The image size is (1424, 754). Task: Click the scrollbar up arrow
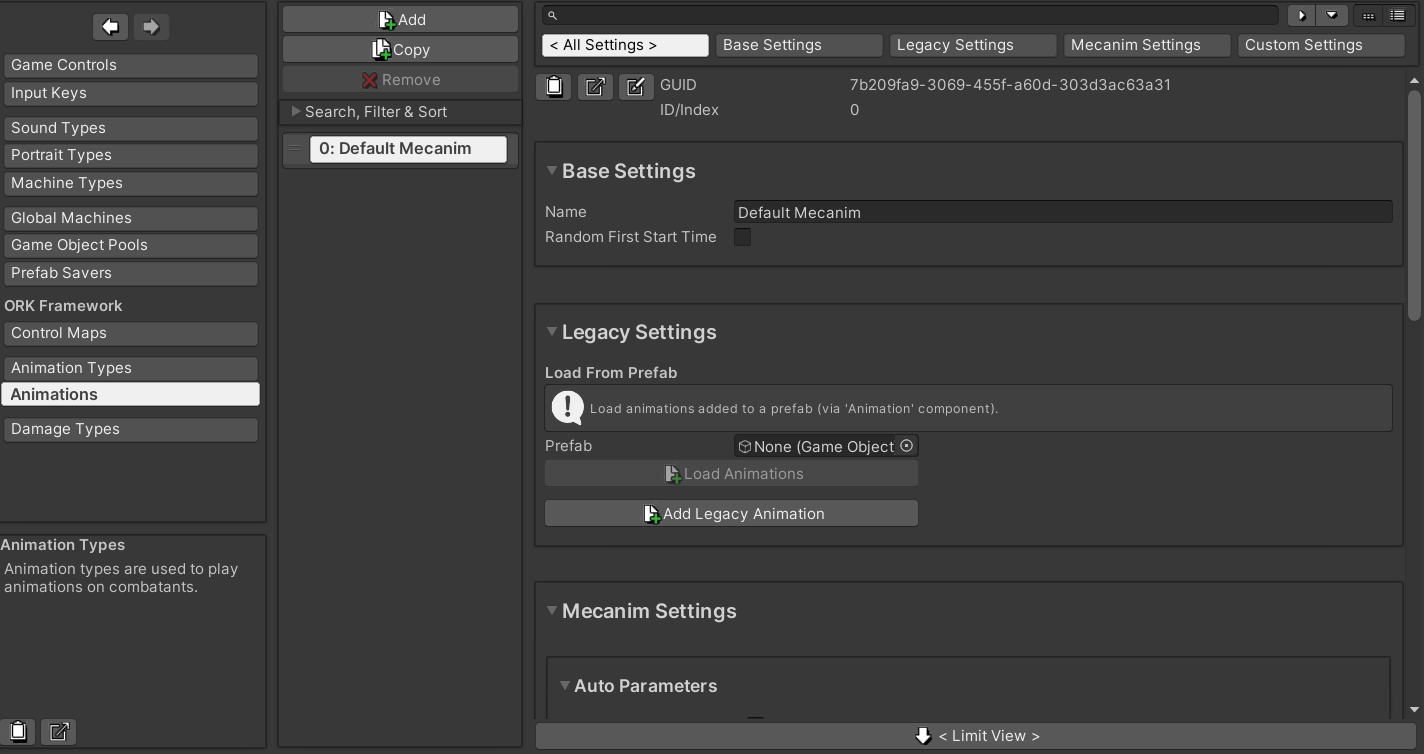[1414, 81]
